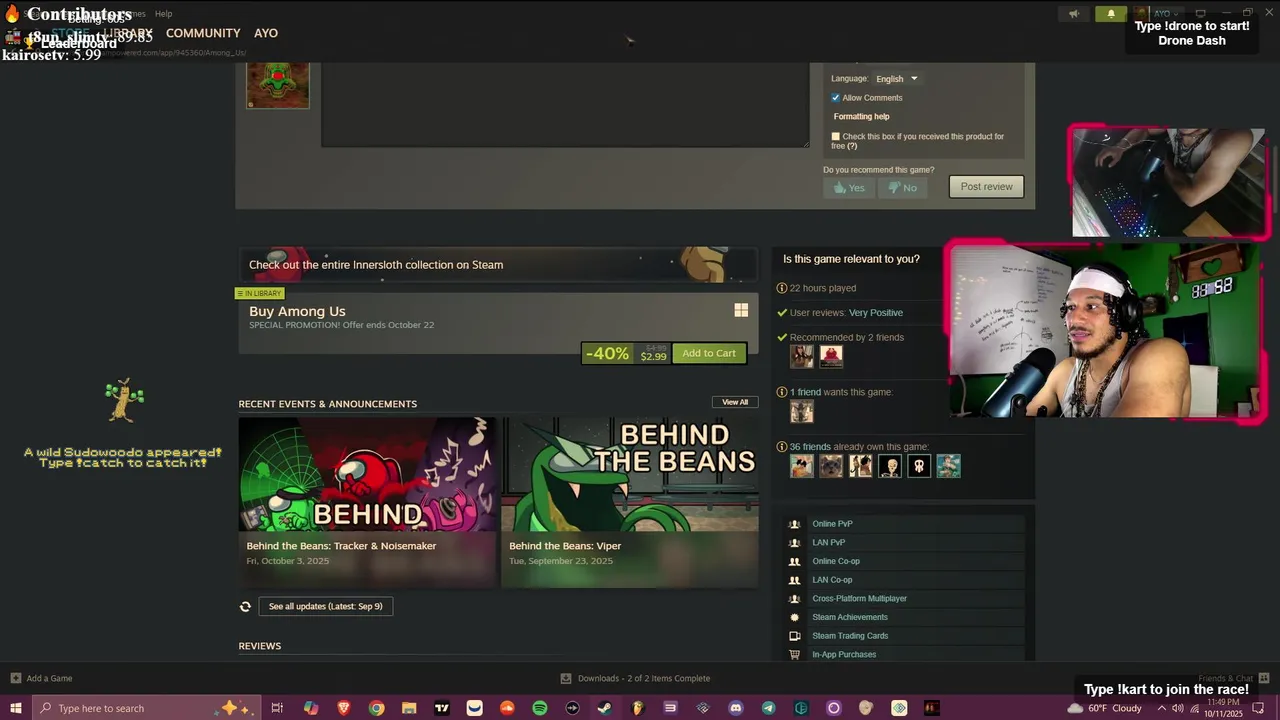
Task: Open the Formatting help link
Action: [x=861, y=117]
